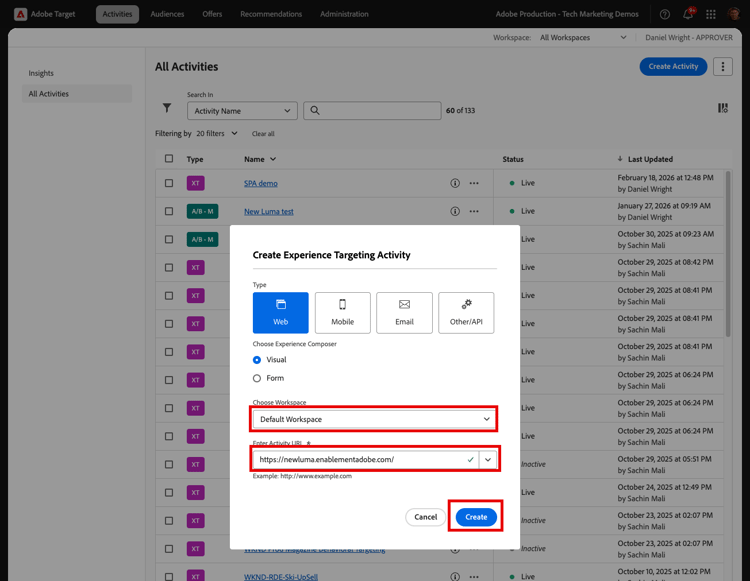Image resolution: width=750 pixels, height=581 pixels.
Task: Open the New Luma test activity link
Action: (269, 211)
